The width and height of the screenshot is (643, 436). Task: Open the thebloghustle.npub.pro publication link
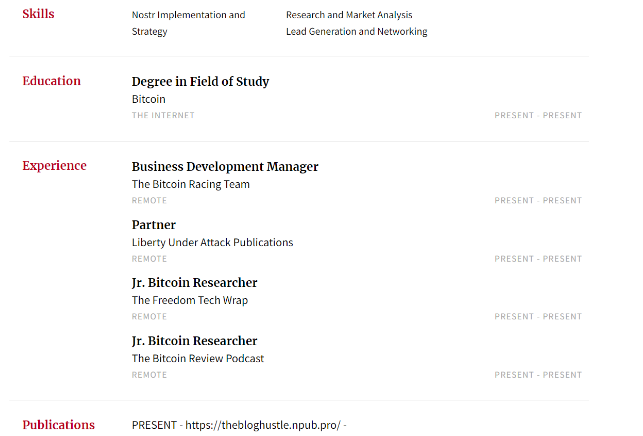click(263, 425)
